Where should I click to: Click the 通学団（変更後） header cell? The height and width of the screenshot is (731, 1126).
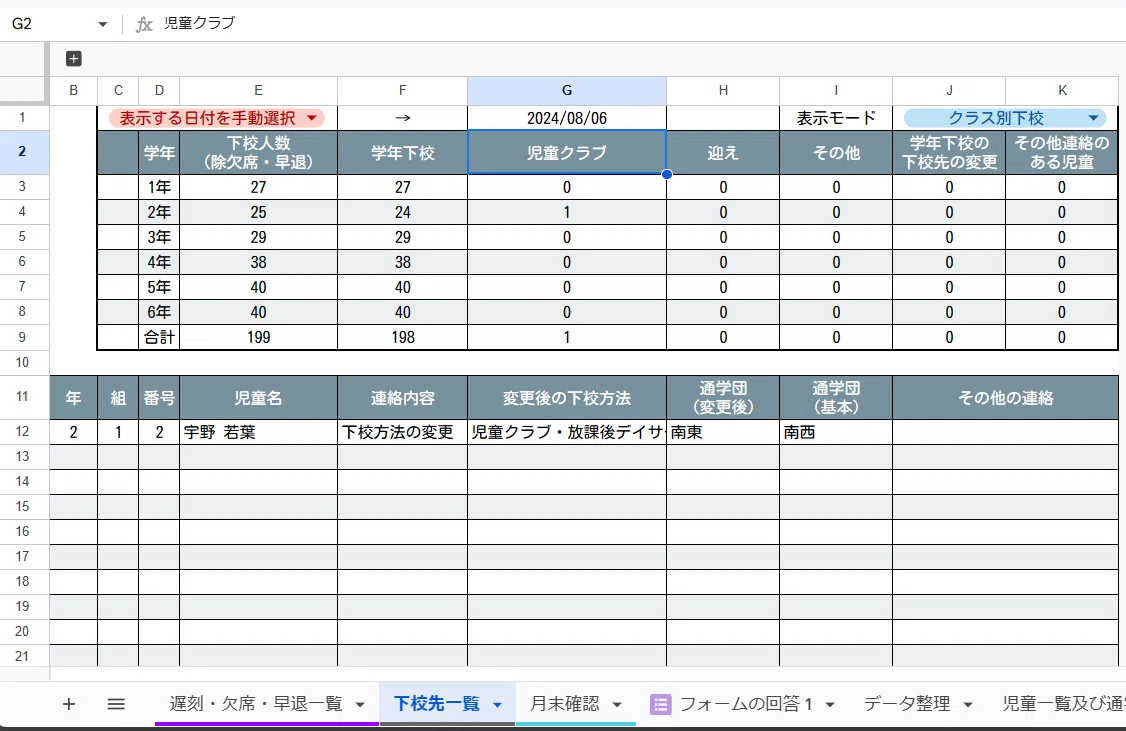pyautogui.click(x=723, y=398)
